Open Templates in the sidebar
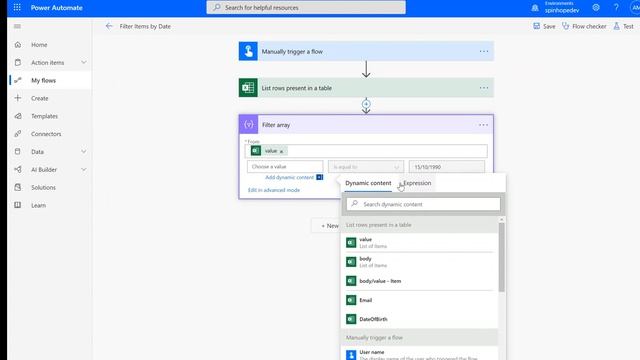 (44, 116)
